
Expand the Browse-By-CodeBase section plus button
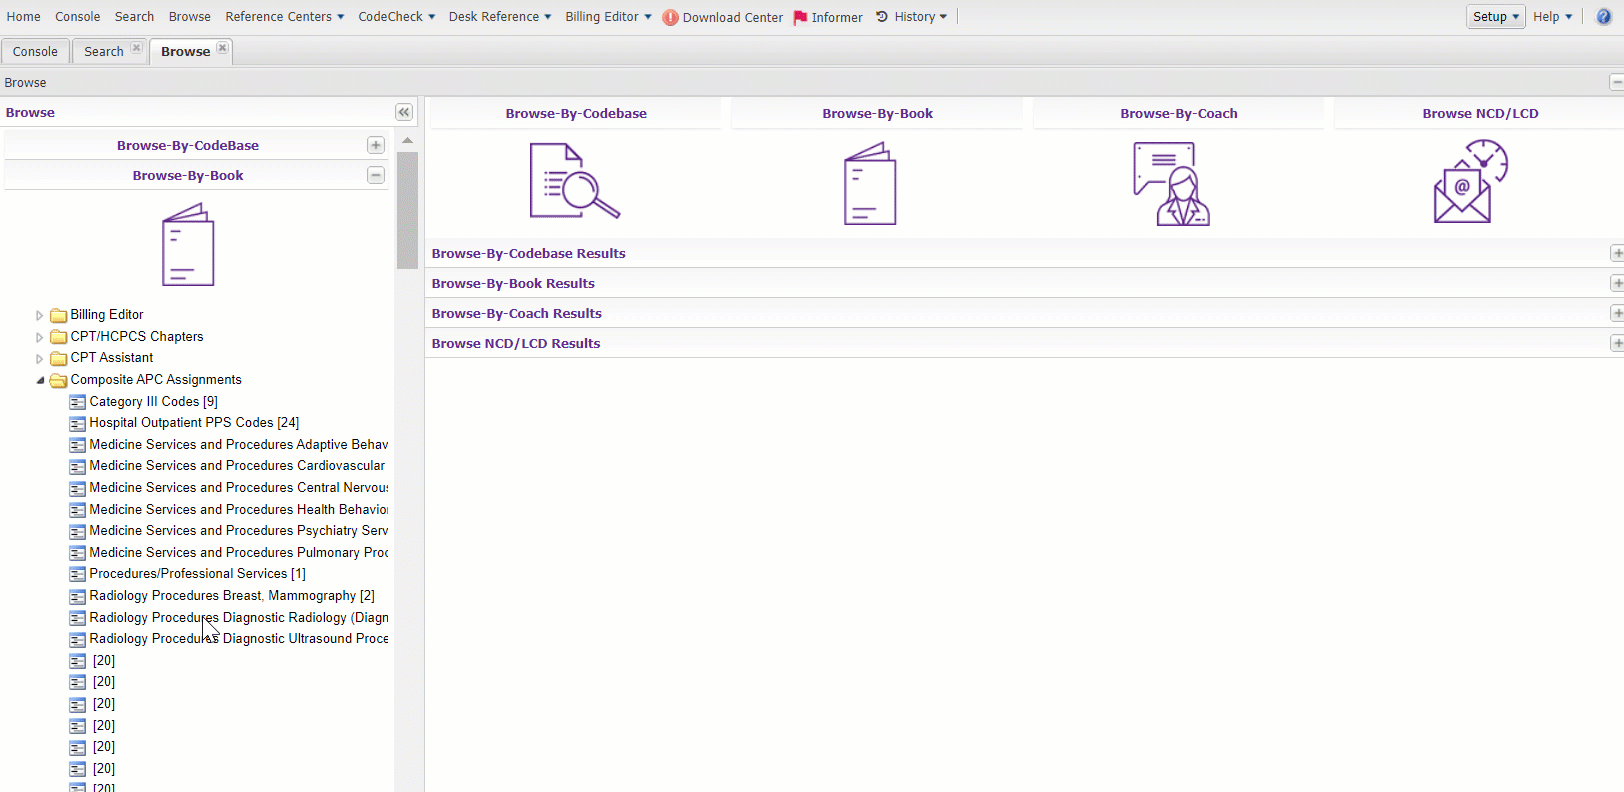[x=376, y=145]
